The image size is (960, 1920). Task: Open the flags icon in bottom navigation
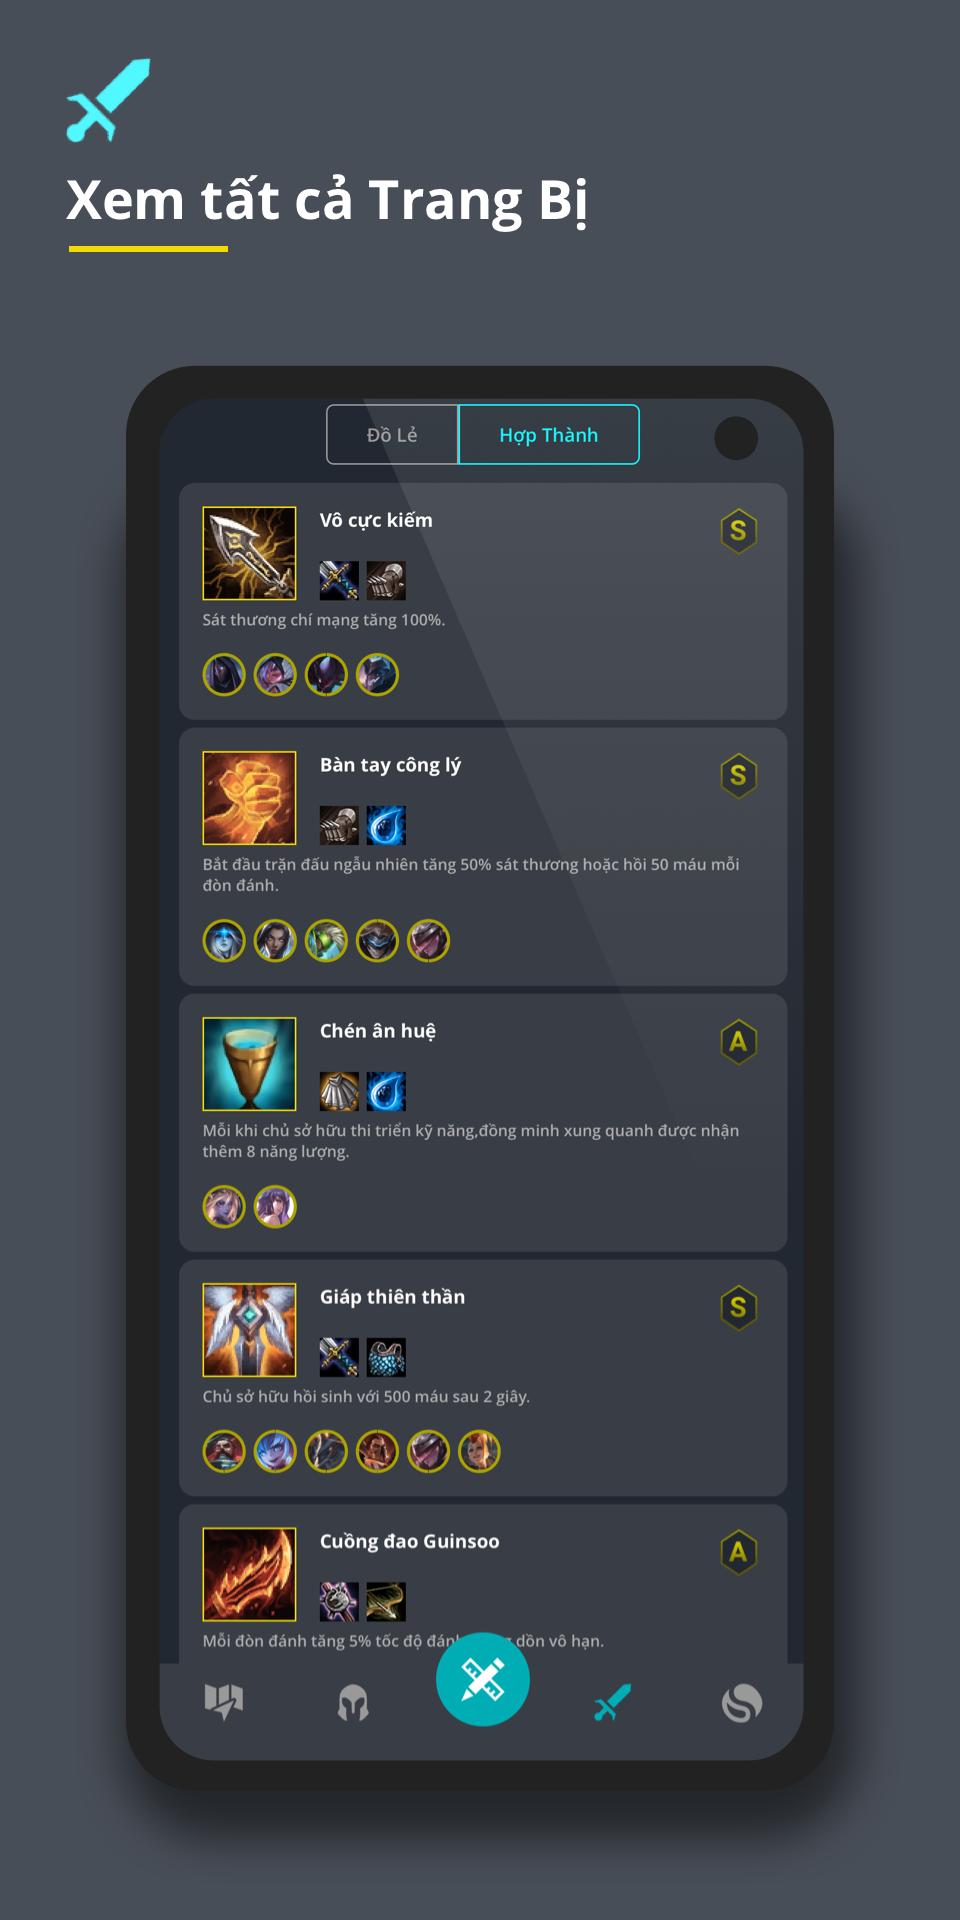224,1701
